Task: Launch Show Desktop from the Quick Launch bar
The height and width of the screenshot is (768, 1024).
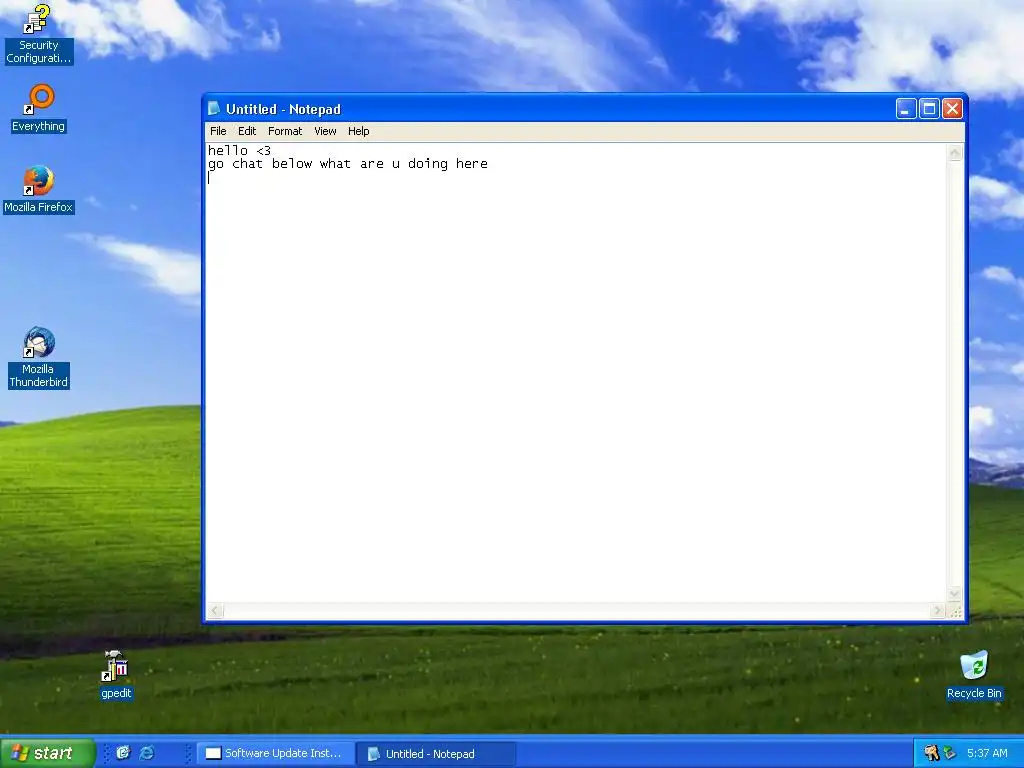Action: point(123,753)
